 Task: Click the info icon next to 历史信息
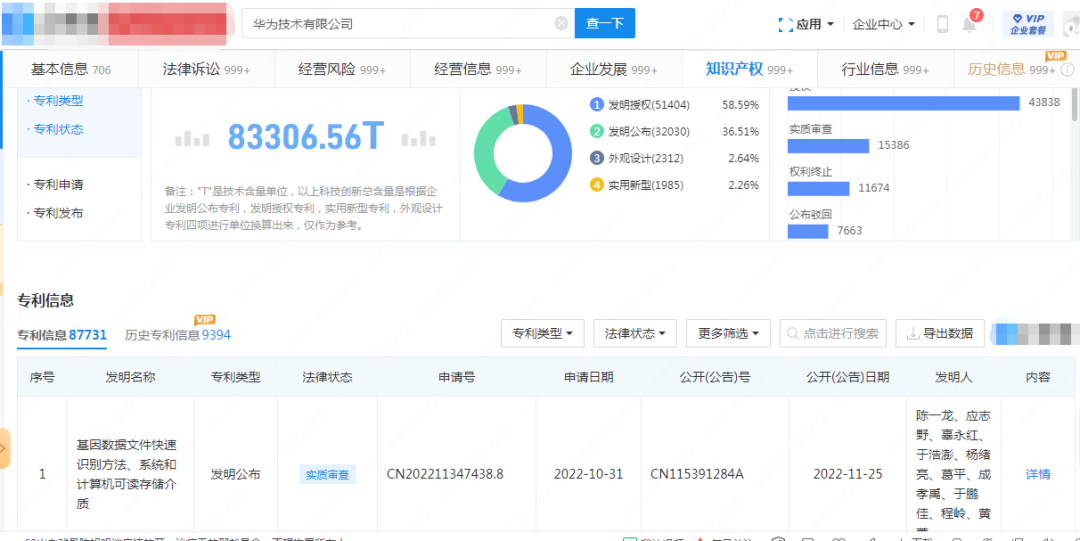[x=1067, y=69]
